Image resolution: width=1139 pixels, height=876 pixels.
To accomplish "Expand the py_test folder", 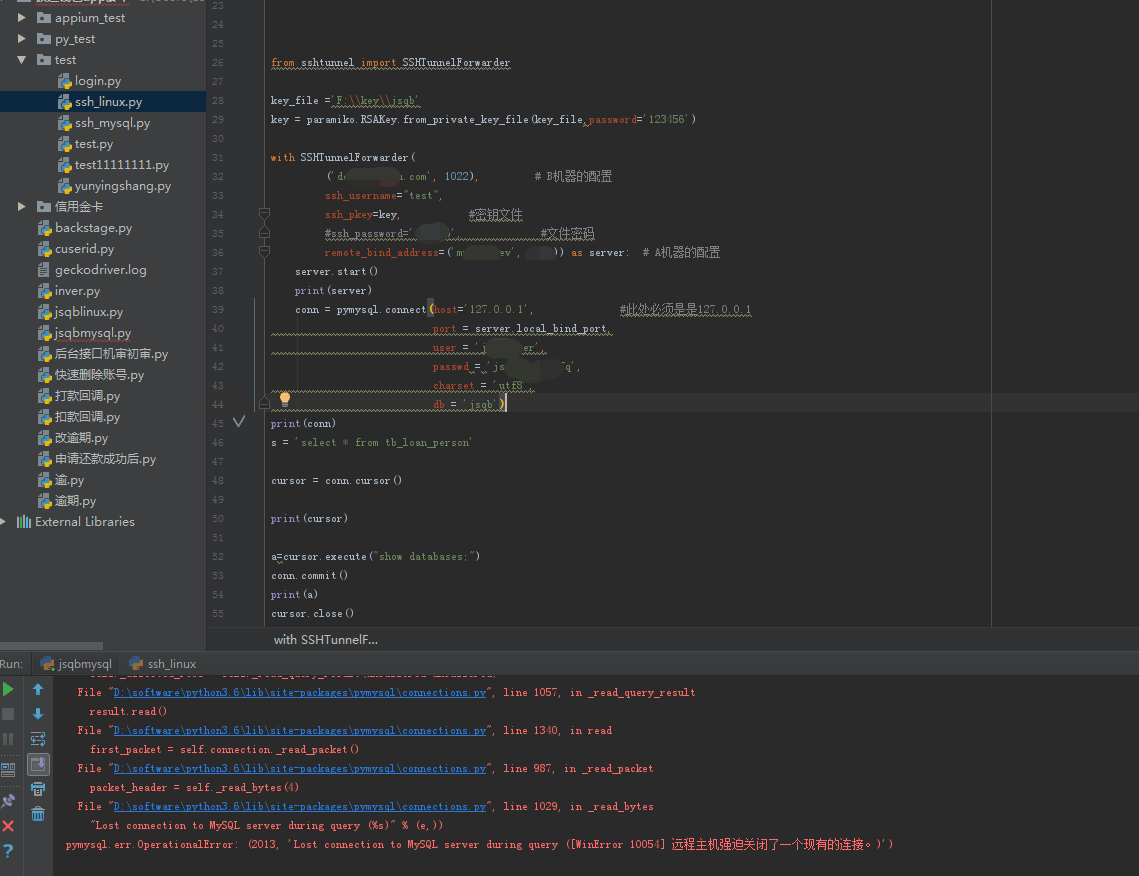I will click(22, 38).
